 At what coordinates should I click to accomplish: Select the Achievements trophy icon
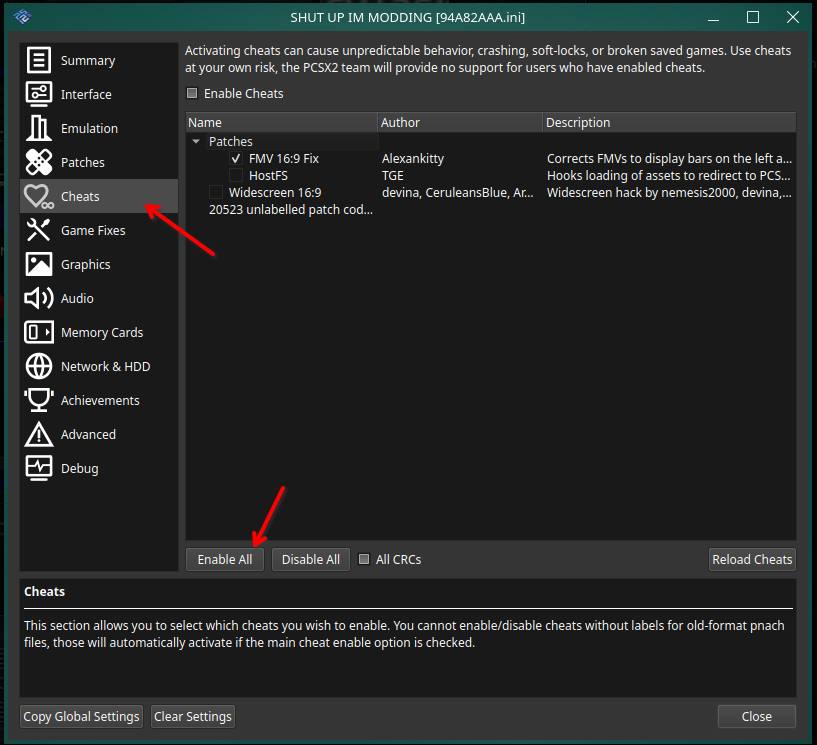click(39, 400)
